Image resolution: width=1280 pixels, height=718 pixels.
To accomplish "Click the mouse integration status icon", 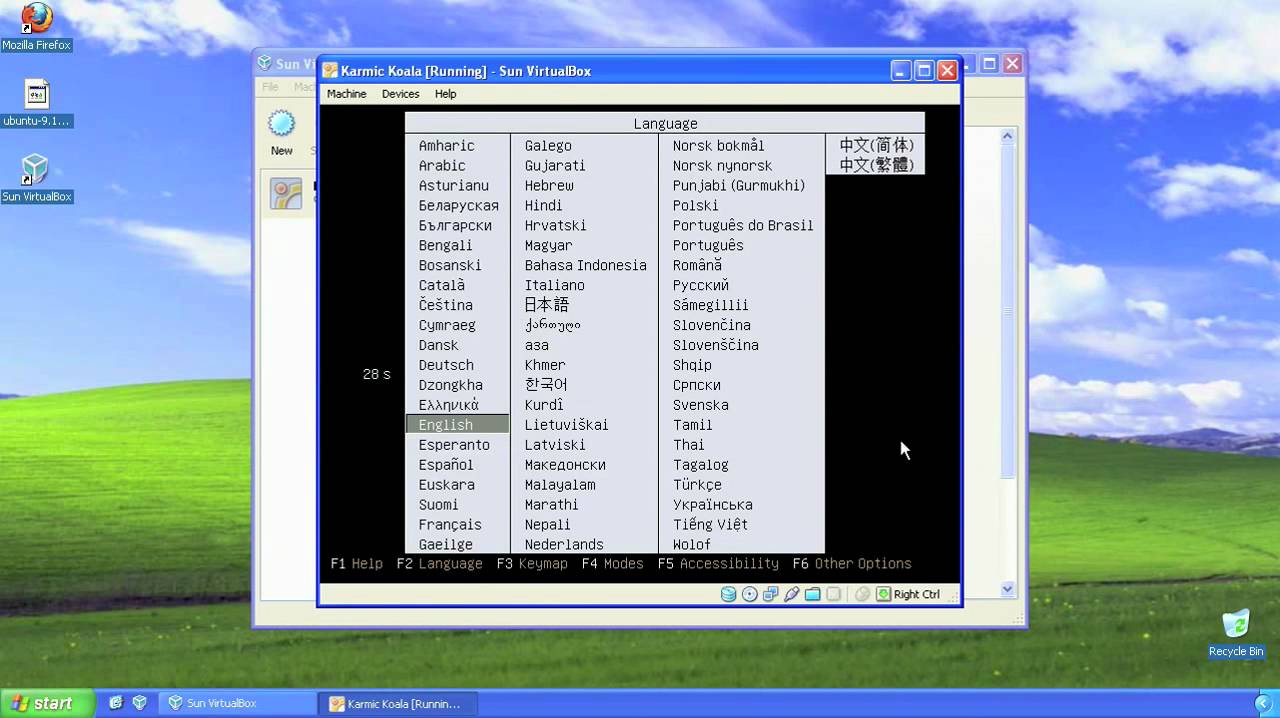I will click(862, 594).
